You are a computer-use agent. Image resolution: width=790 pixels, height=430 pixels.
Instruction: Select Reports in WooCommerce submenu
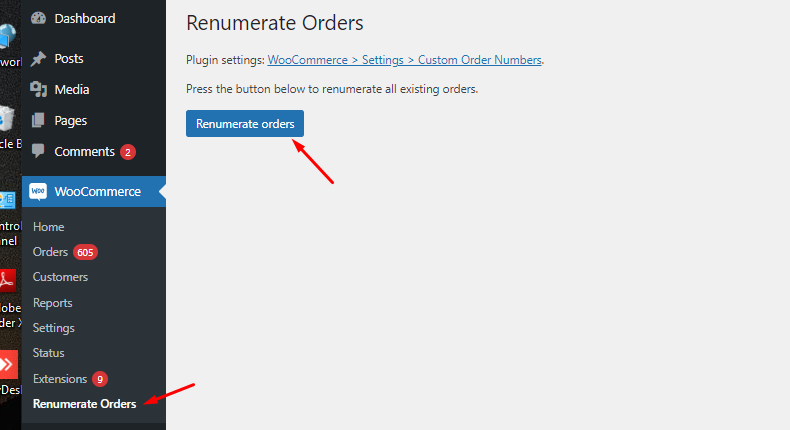coord(52,302)
